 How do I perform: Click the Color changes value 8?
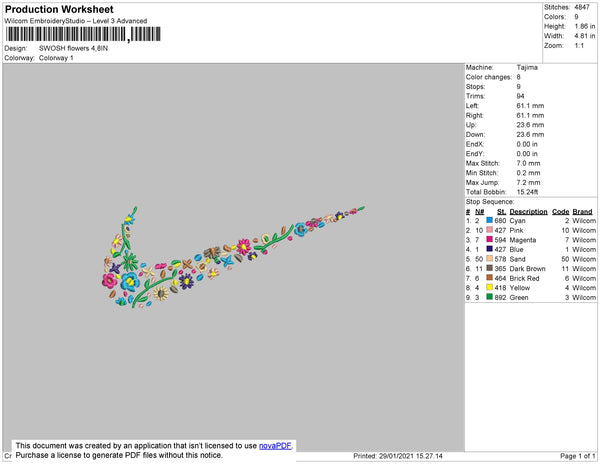518,77
